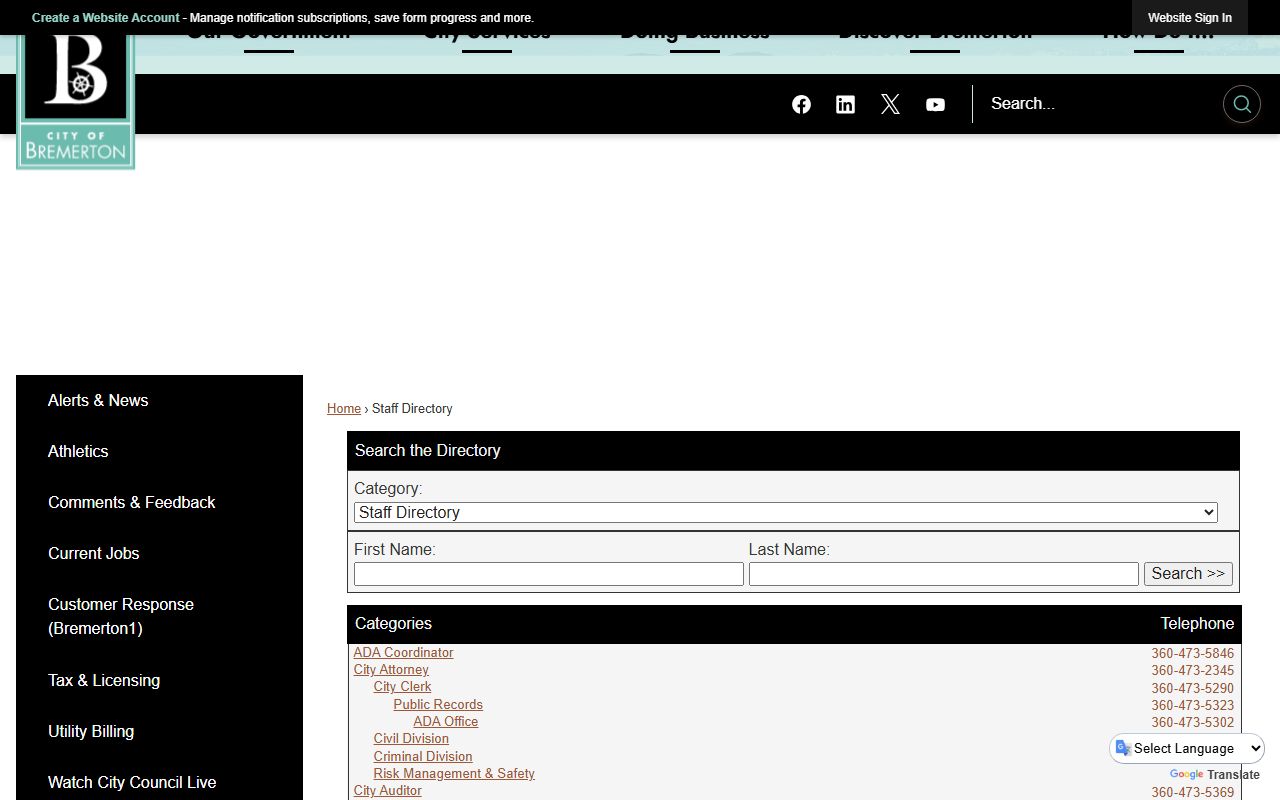Open Athletics sidebar item

pos(78,451)
